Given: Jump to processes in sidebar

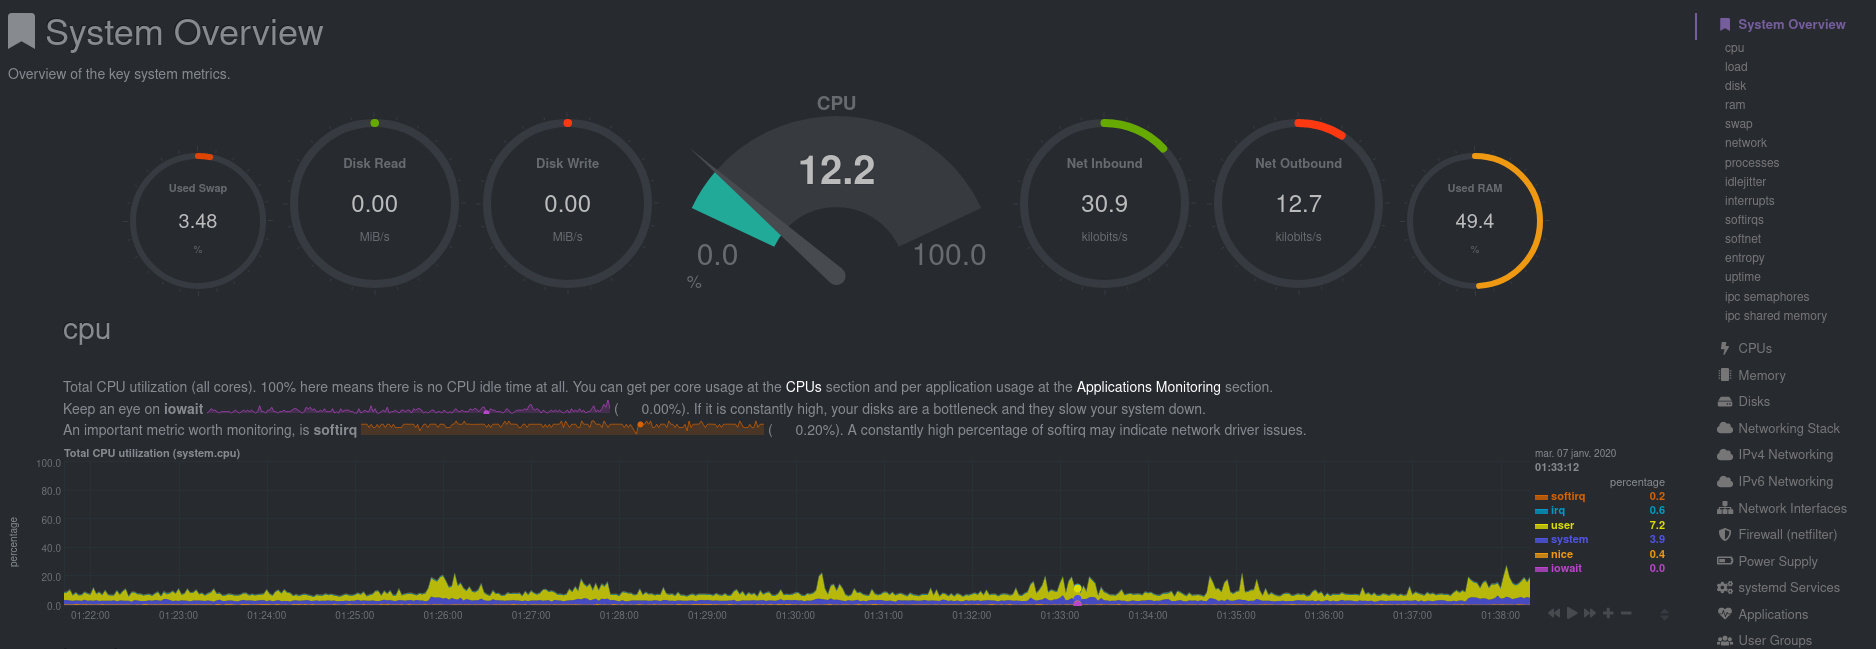Looking at the screenshot, I should pyautogui.click(x=1752, y=163).
